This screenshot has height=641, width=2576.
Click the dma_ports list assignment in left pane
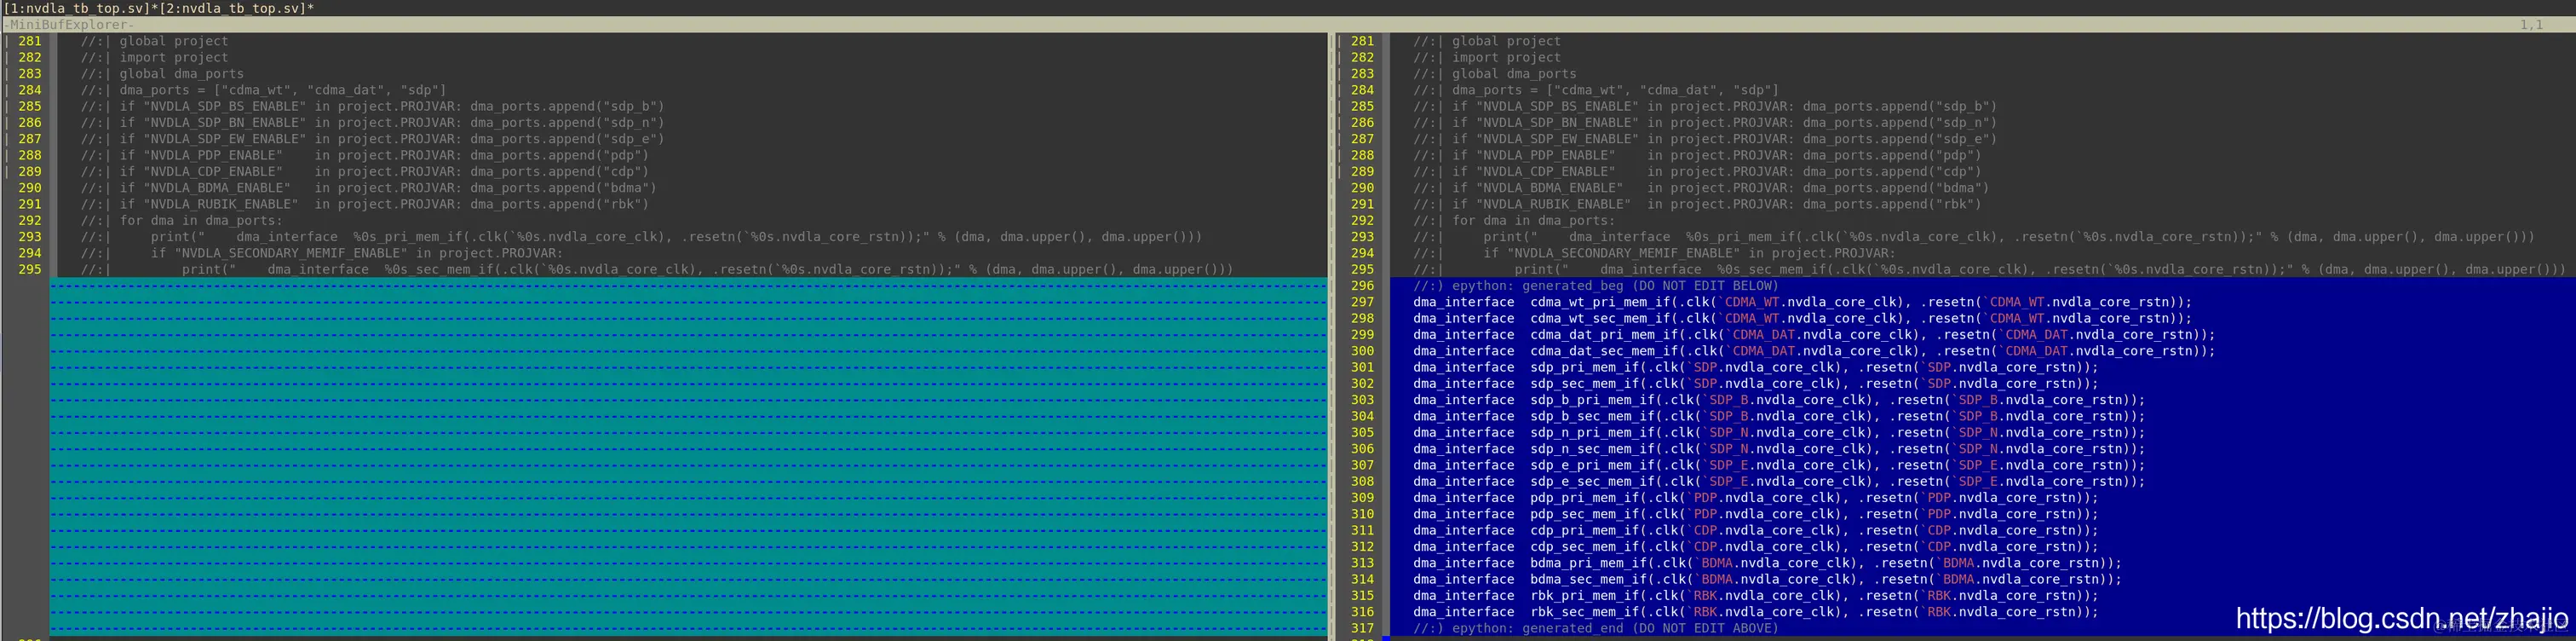283,90
